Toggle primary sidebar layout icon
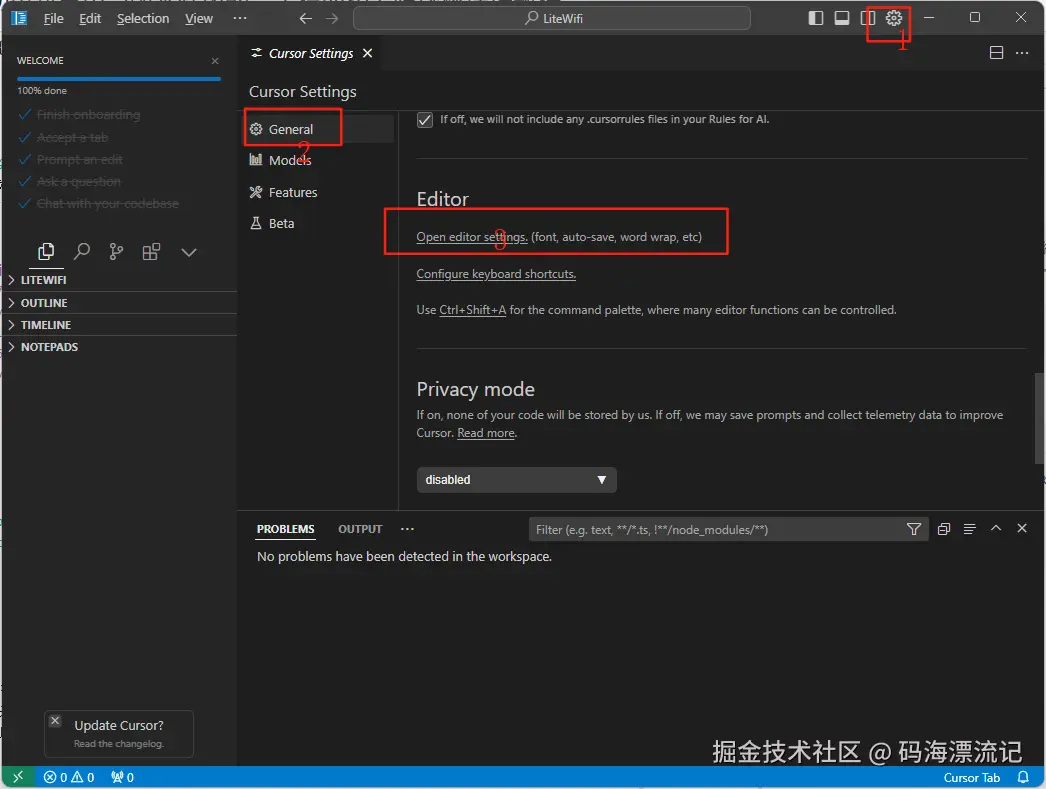This screenshot has width=1046, height=789. 815,18
